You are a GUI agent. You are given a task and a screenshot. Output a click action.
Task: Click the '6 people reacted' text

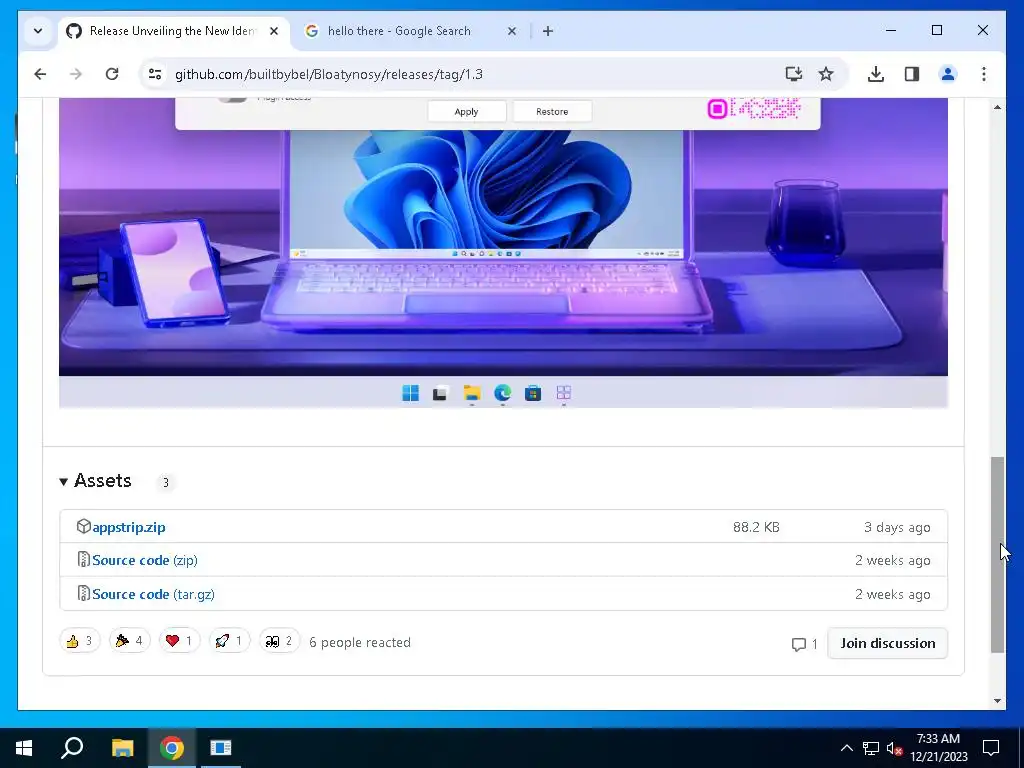[360, 643]
